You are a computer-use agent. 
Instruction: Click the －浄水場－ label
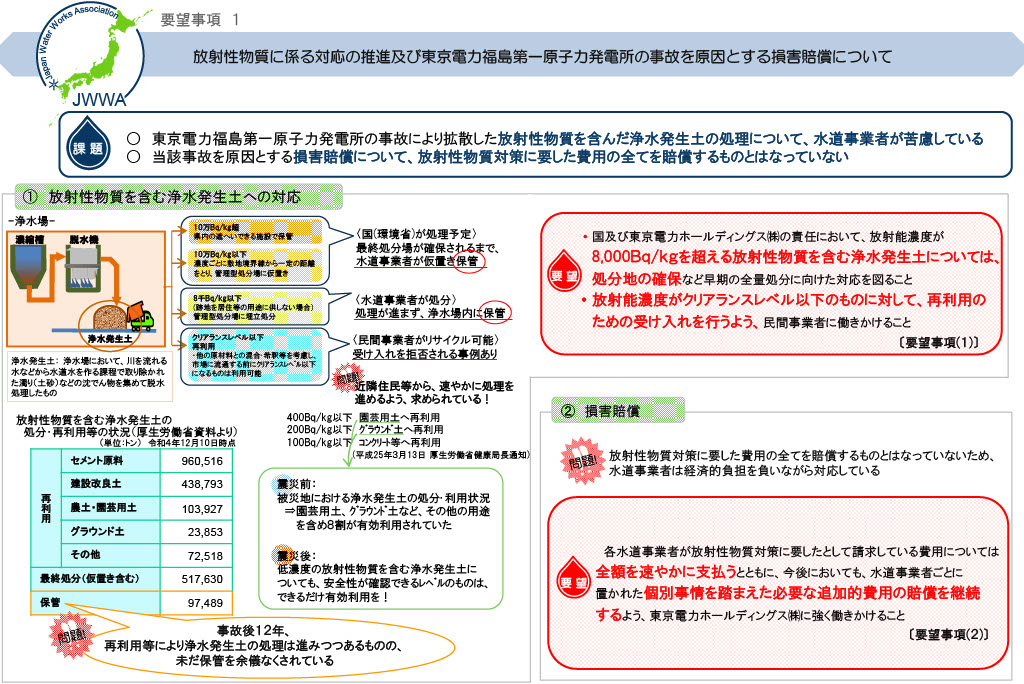point(31,221)
